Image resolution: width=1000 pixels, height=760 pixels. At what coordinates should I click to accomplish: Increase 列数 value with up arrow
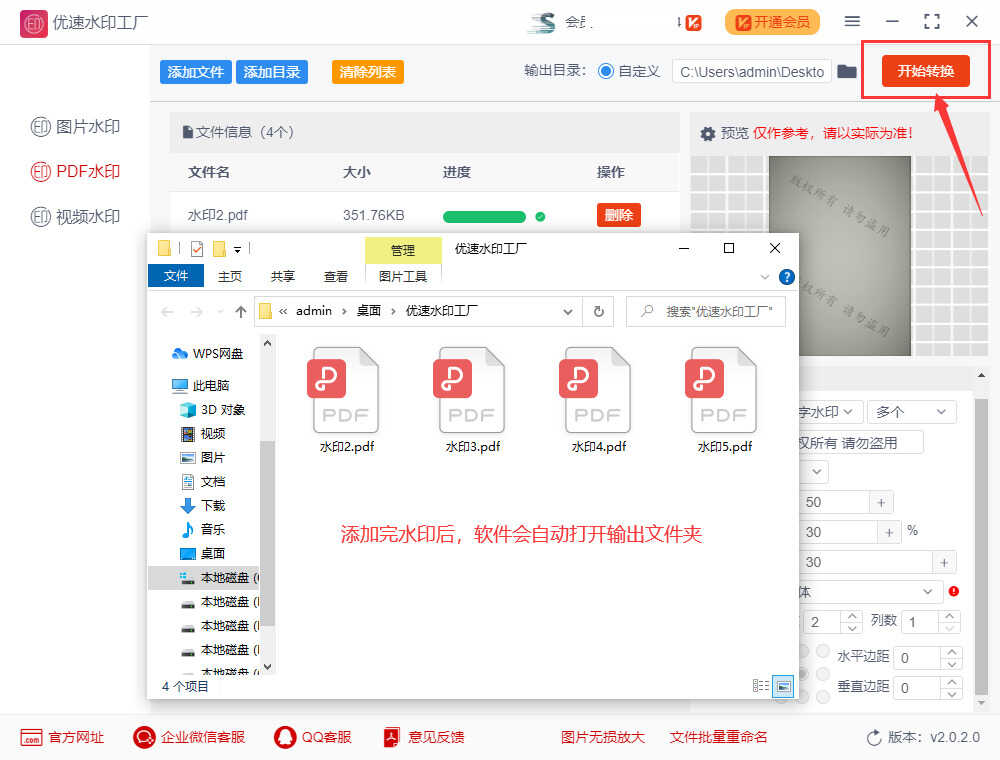click(950, 616)
